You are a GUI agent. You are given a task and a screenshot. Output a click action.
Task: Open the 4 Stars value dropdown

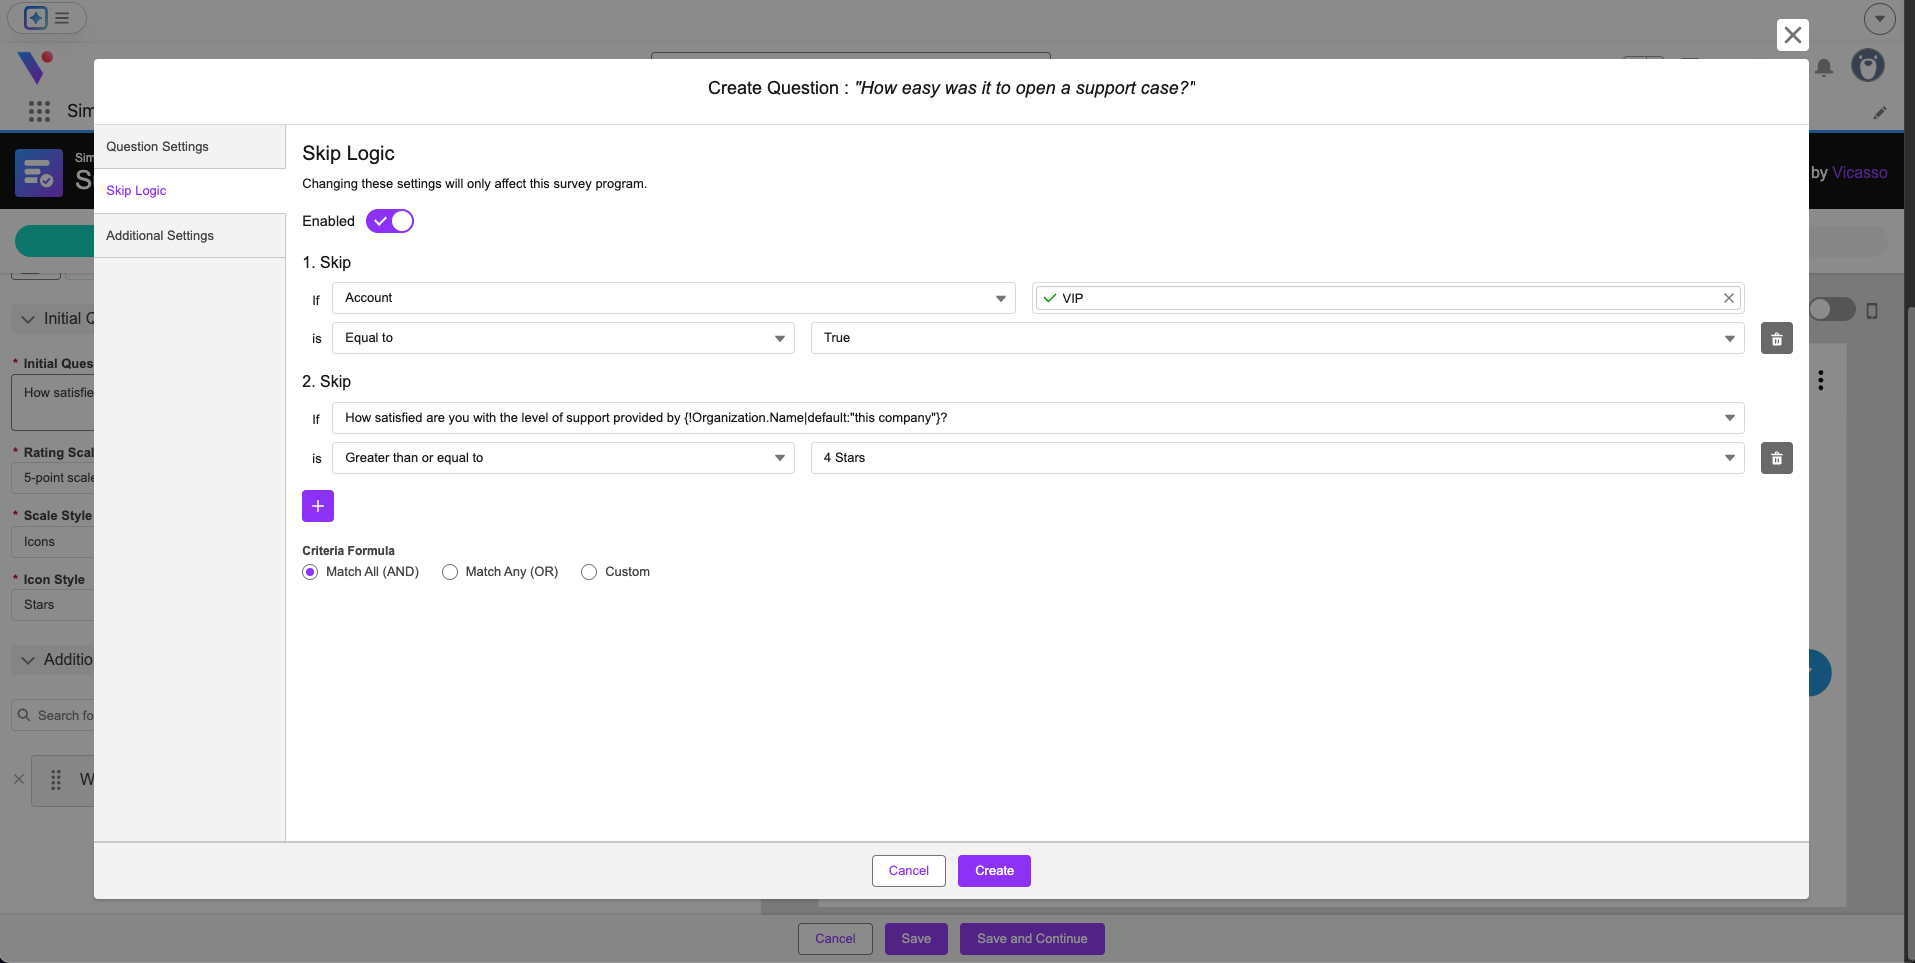(x=1277, y=458)
